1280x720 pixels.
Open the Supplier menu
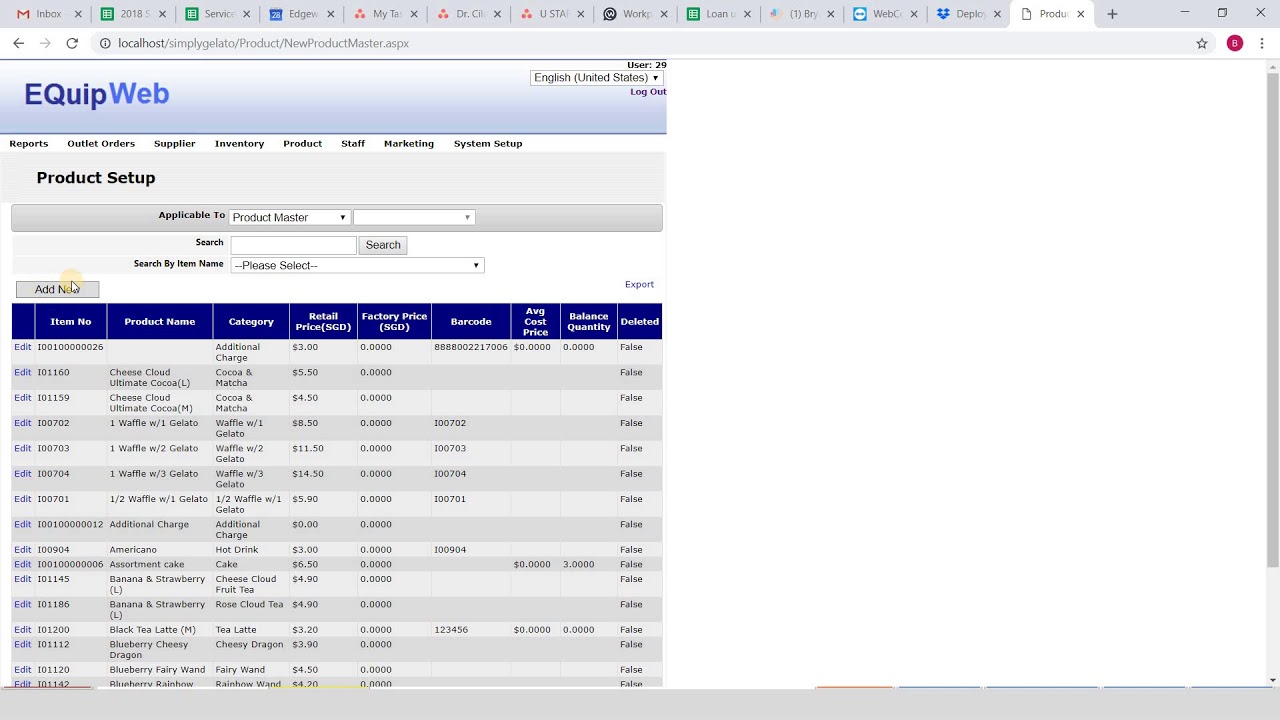point(175,144)
